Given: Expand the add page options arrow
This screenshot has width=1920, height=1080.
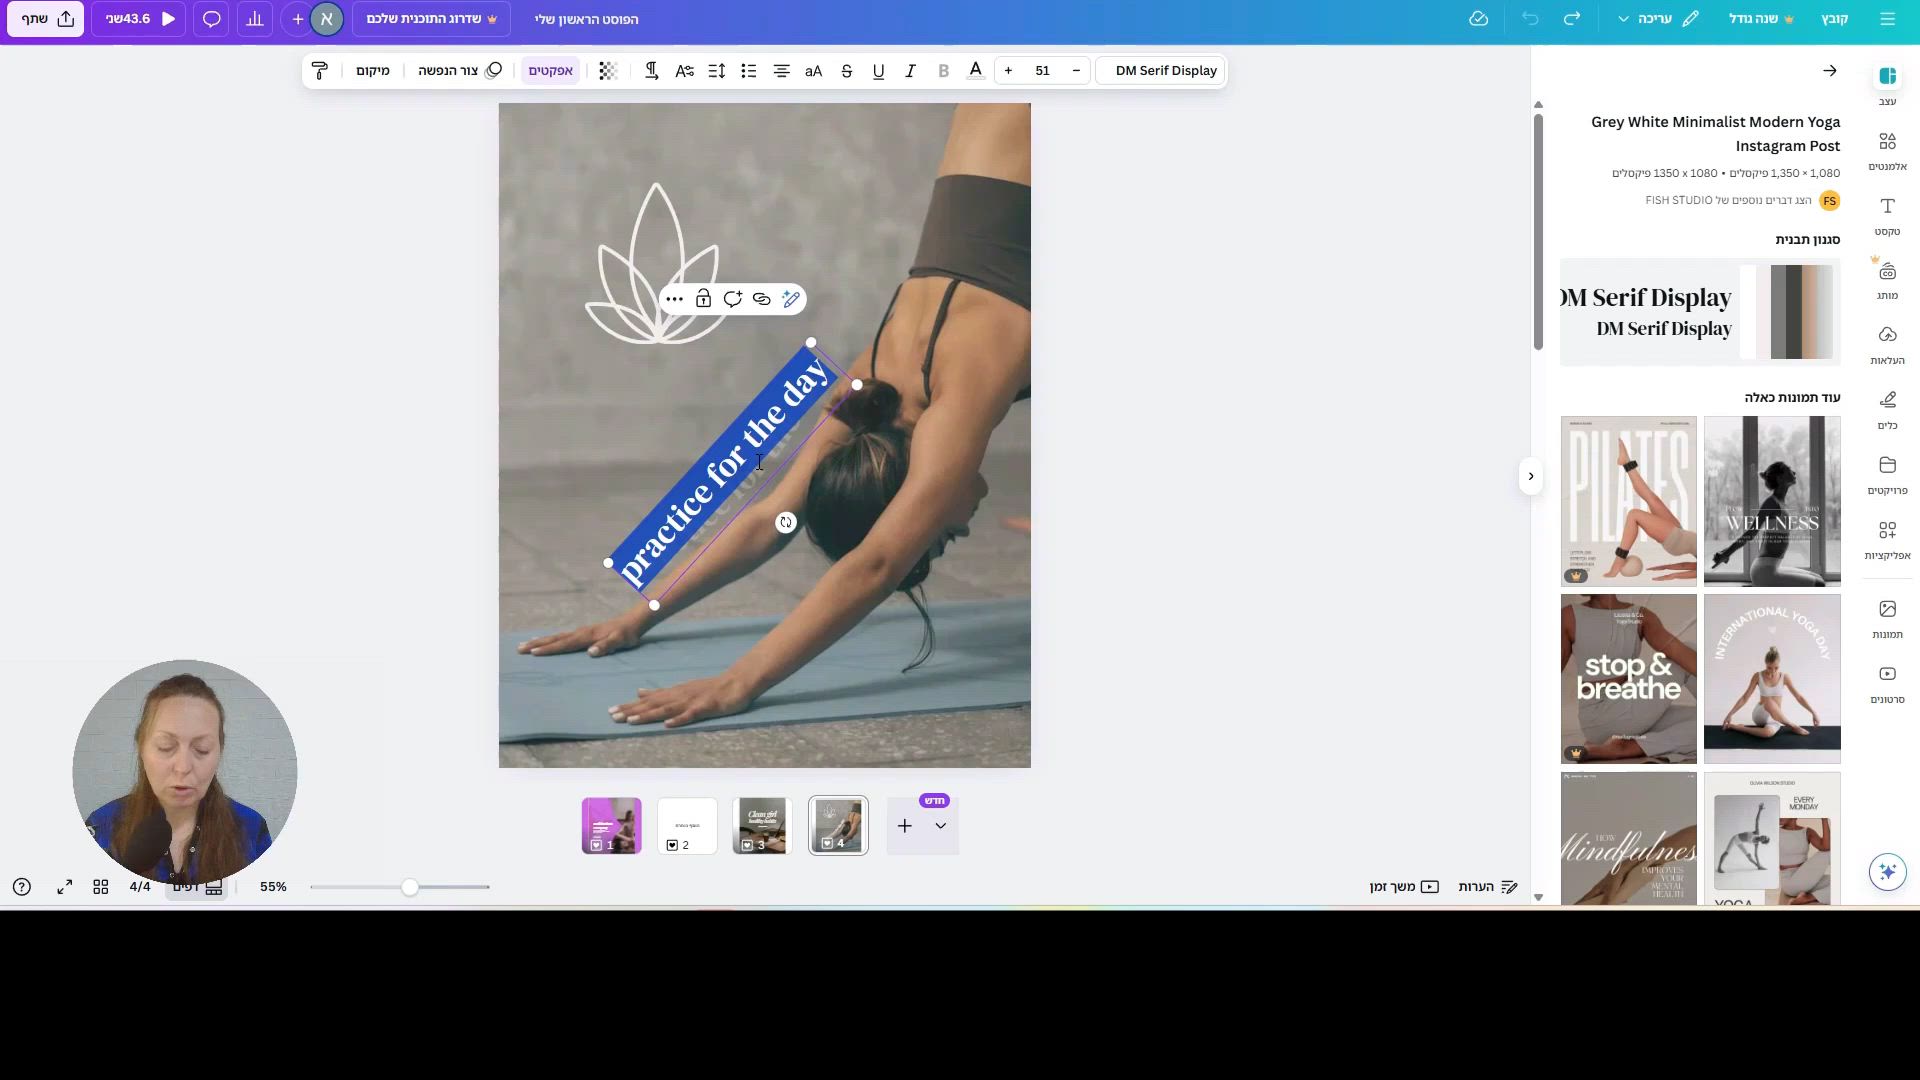Looking at the screenshot, I should pyautogui.click(x=940, y=826).
